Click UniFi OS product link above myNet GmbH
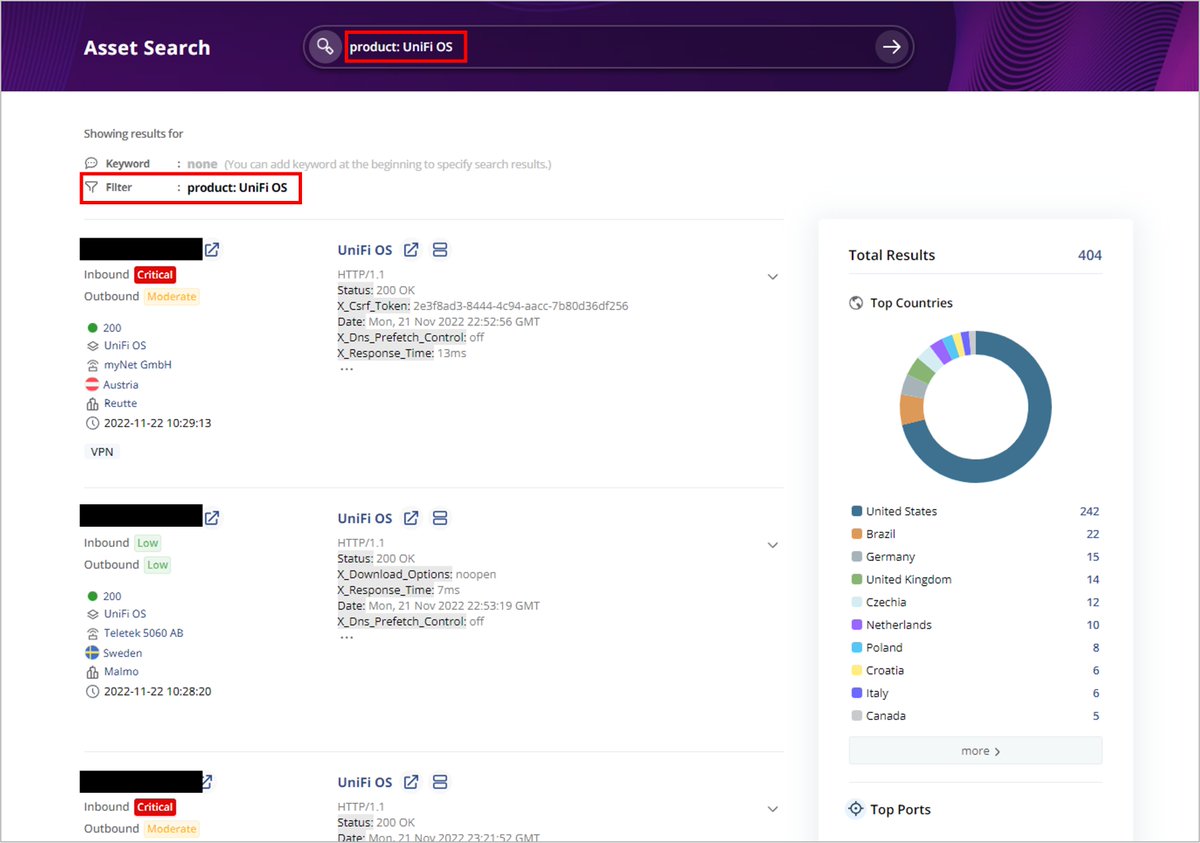Screen dimensions: 1200x843 (125, 346)
